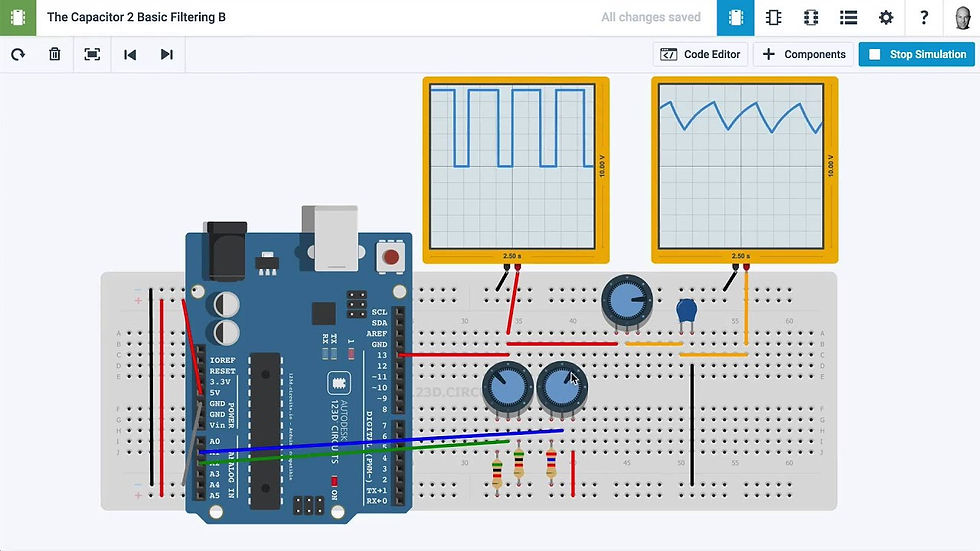
Task: Open the Code Editor
Action: pos(700,54)
